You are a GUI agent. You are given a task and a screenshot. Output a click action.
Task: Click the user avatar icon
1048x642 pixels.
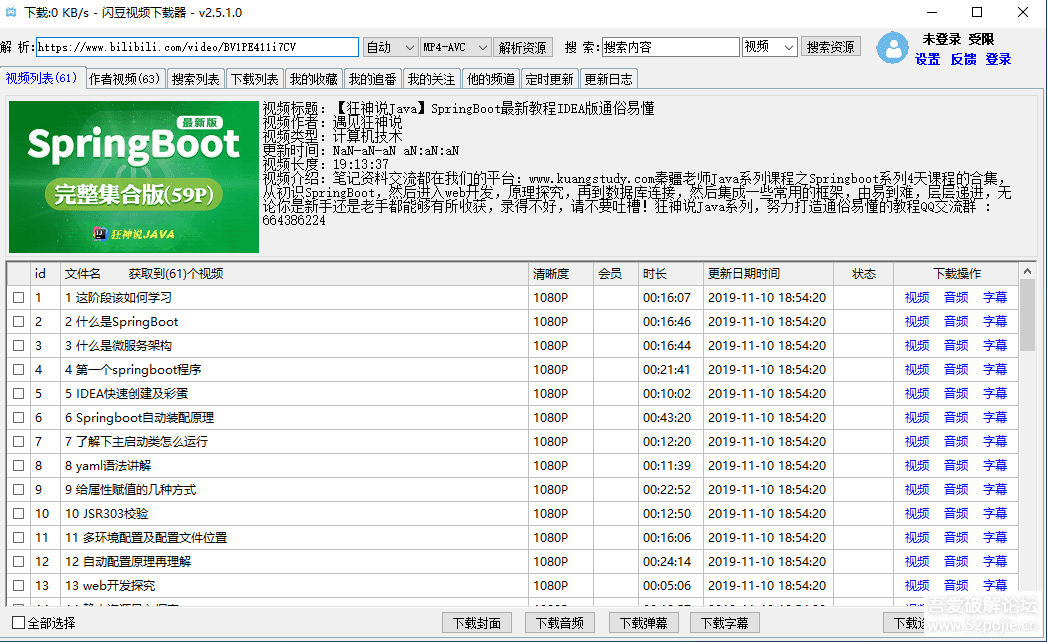(x=892, y=48)
